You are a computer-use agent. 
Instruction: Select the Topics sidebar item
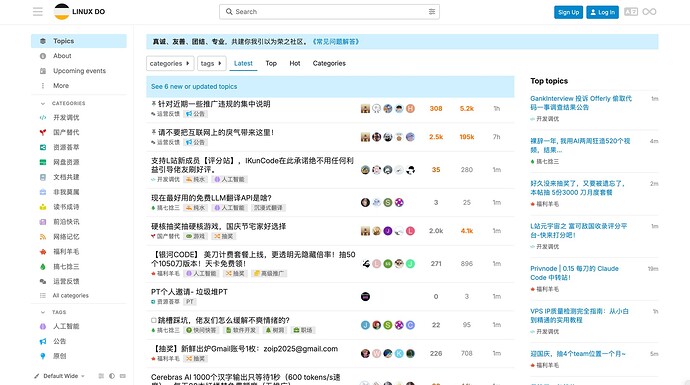pos(79,41)
